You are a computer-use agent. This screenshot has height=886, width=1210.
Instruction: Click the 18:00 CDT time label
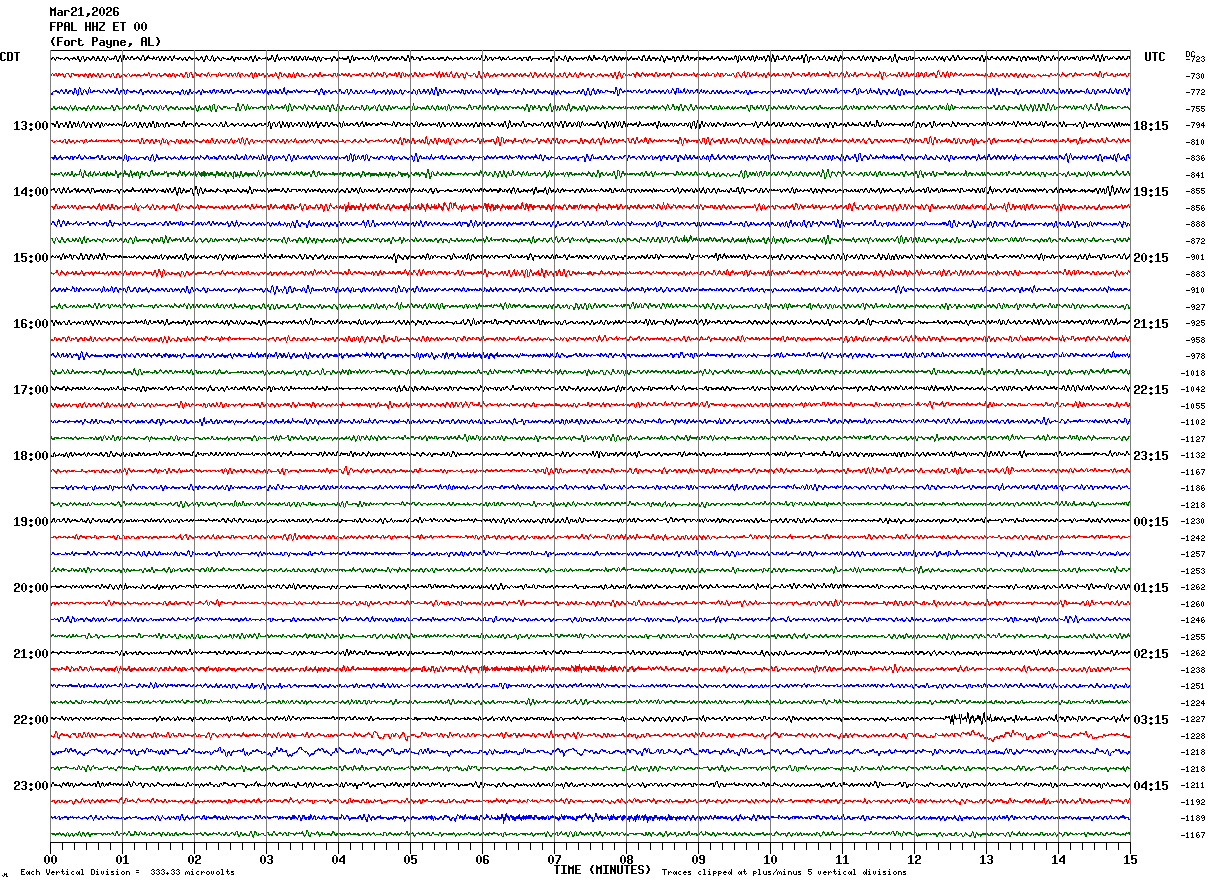[x=30, y=456]
